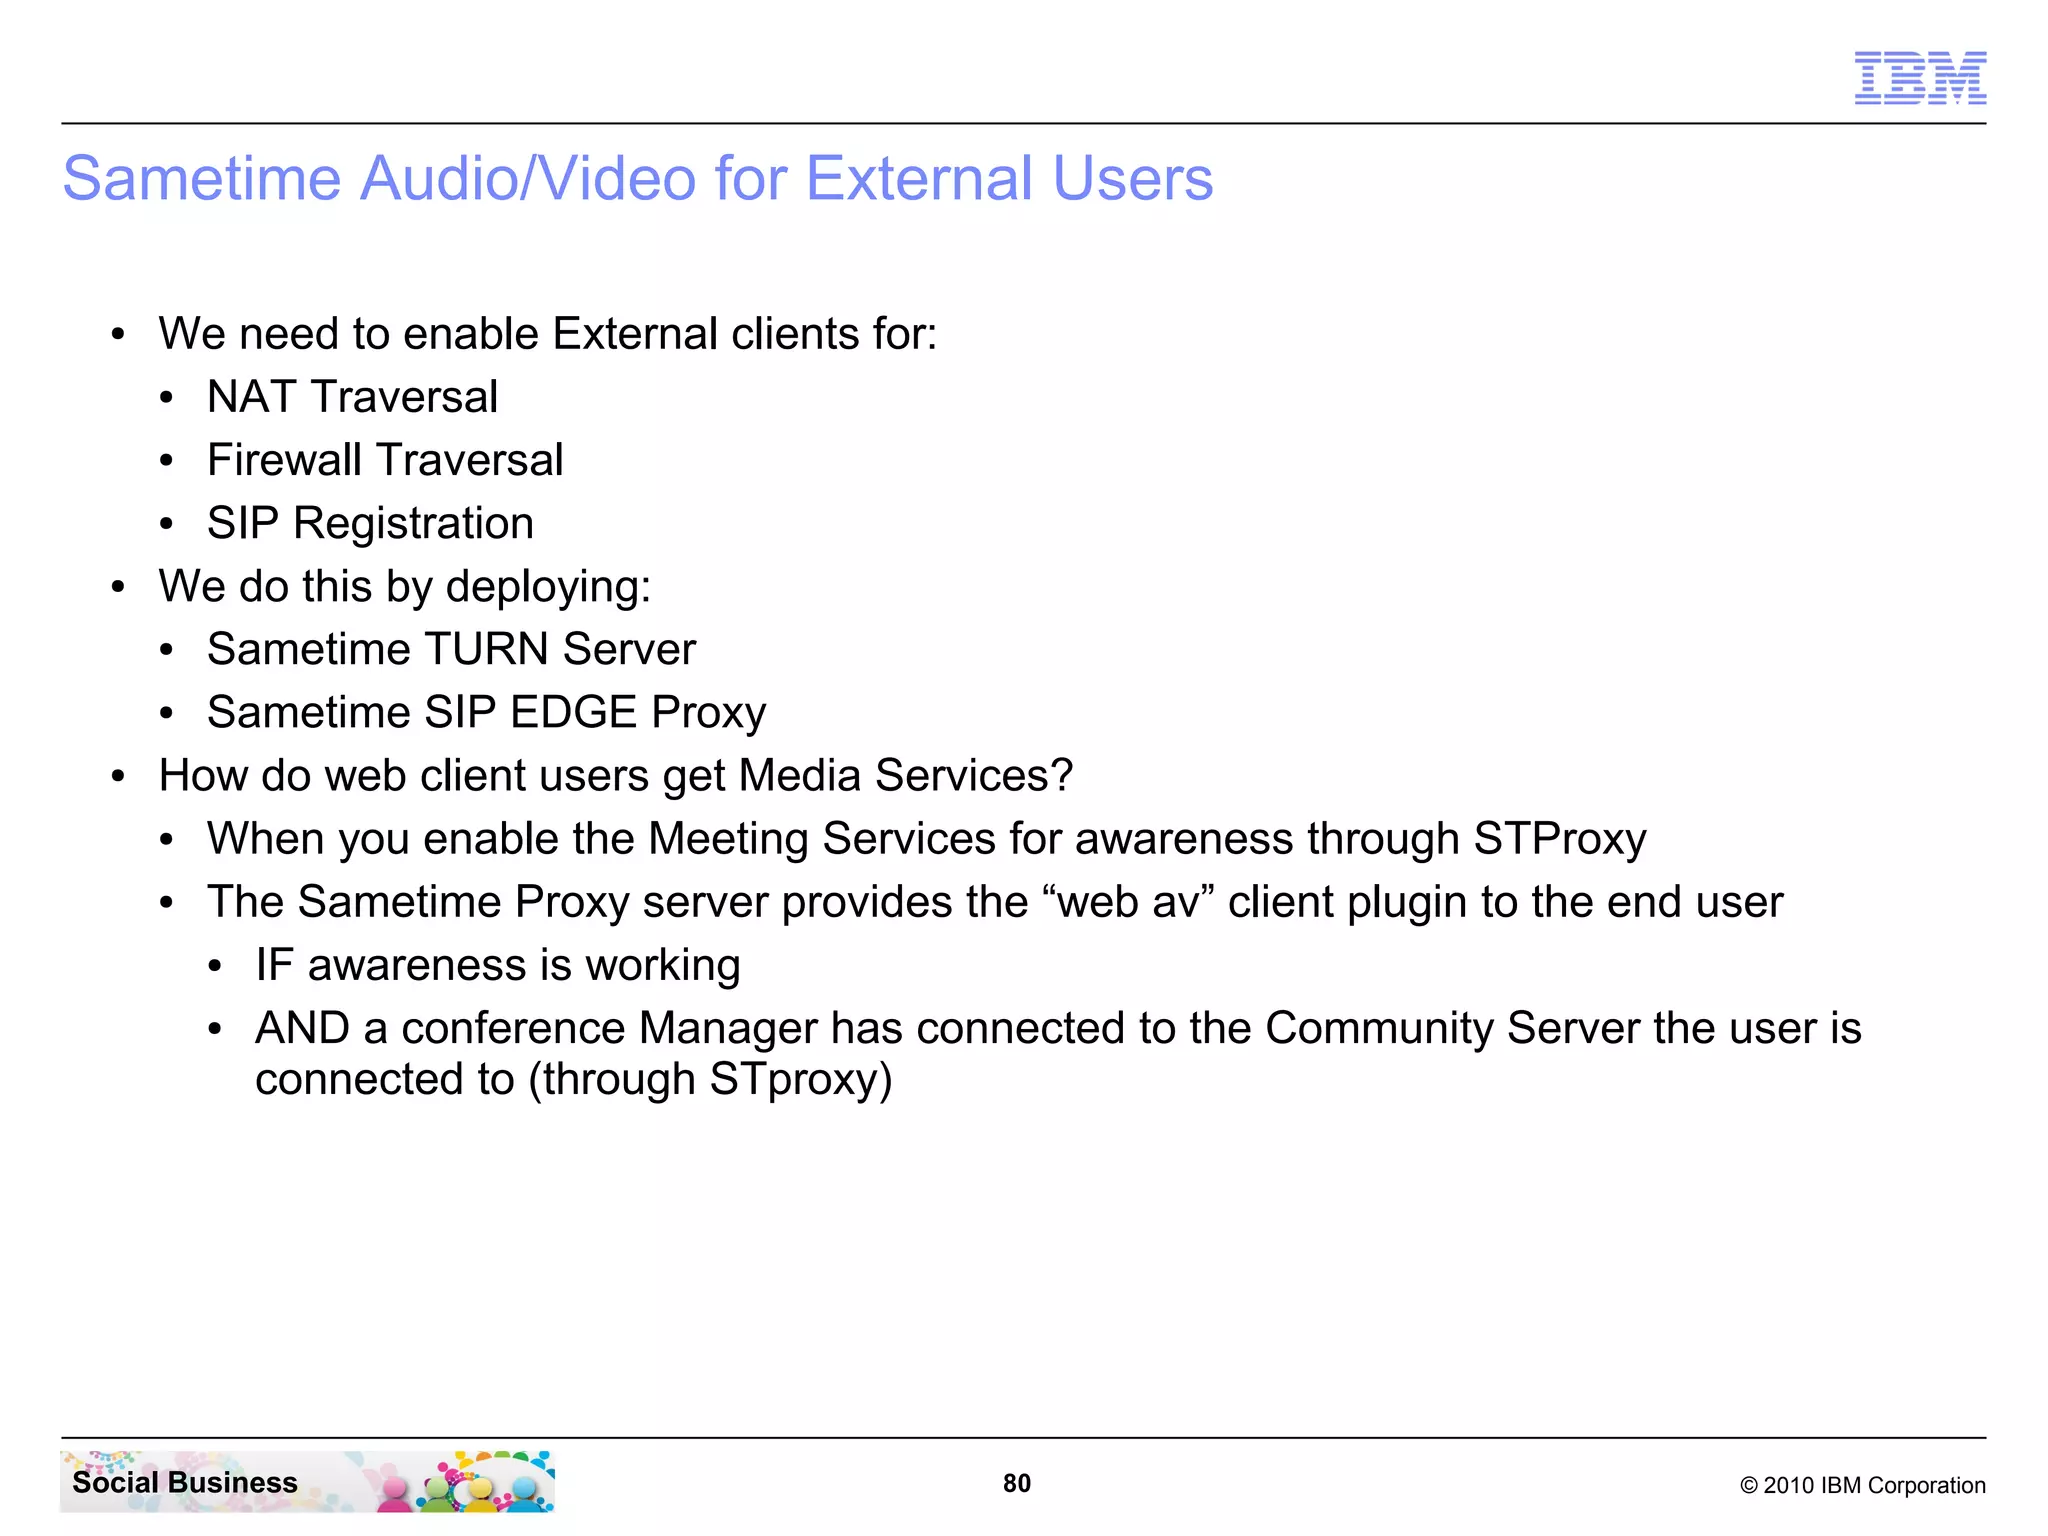Click the "Firewall Traversal" bullet
Screen dimensions: 2048x1536
pos(385,460)
